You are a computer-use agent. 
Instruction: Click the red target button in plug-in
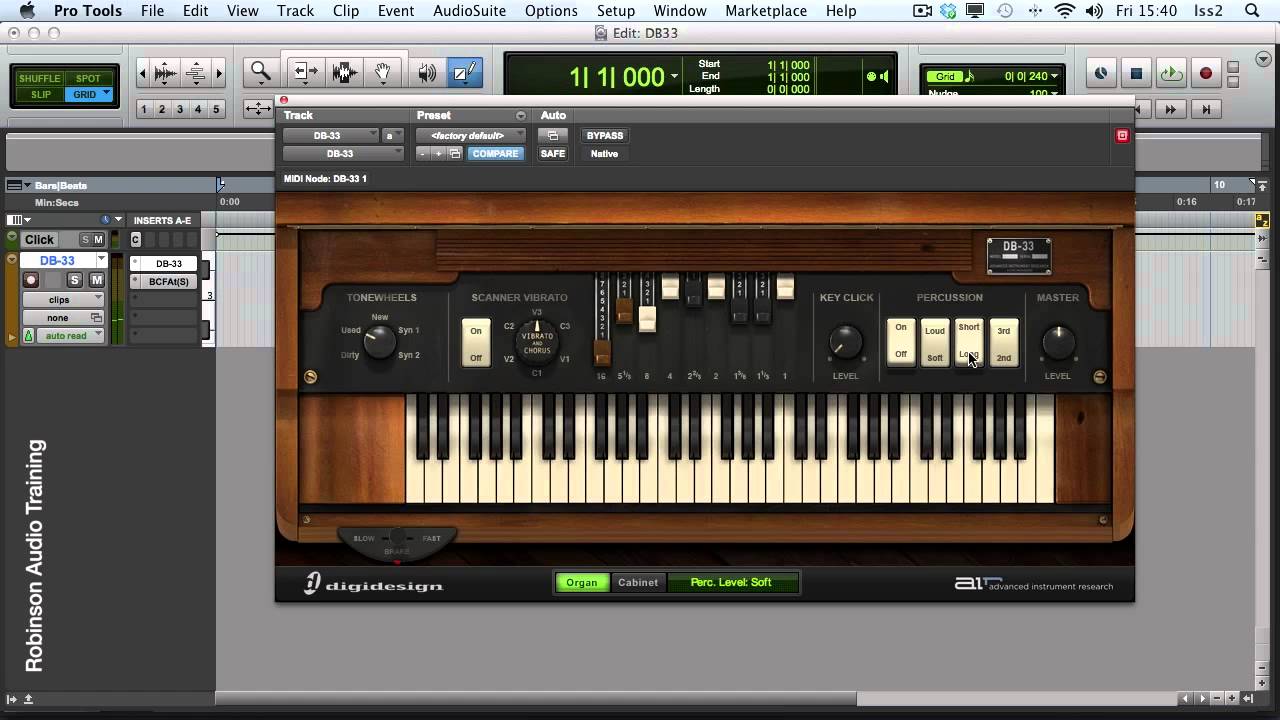click(1122, 135)
